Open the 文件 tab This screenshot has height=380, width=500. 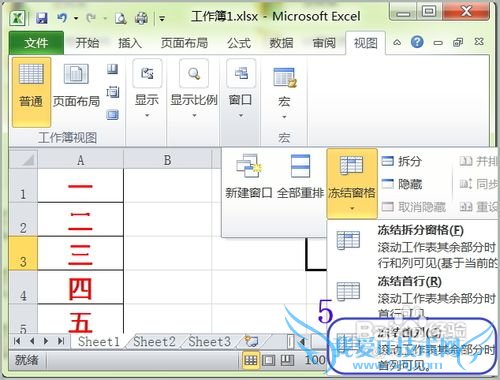(36, 43)
